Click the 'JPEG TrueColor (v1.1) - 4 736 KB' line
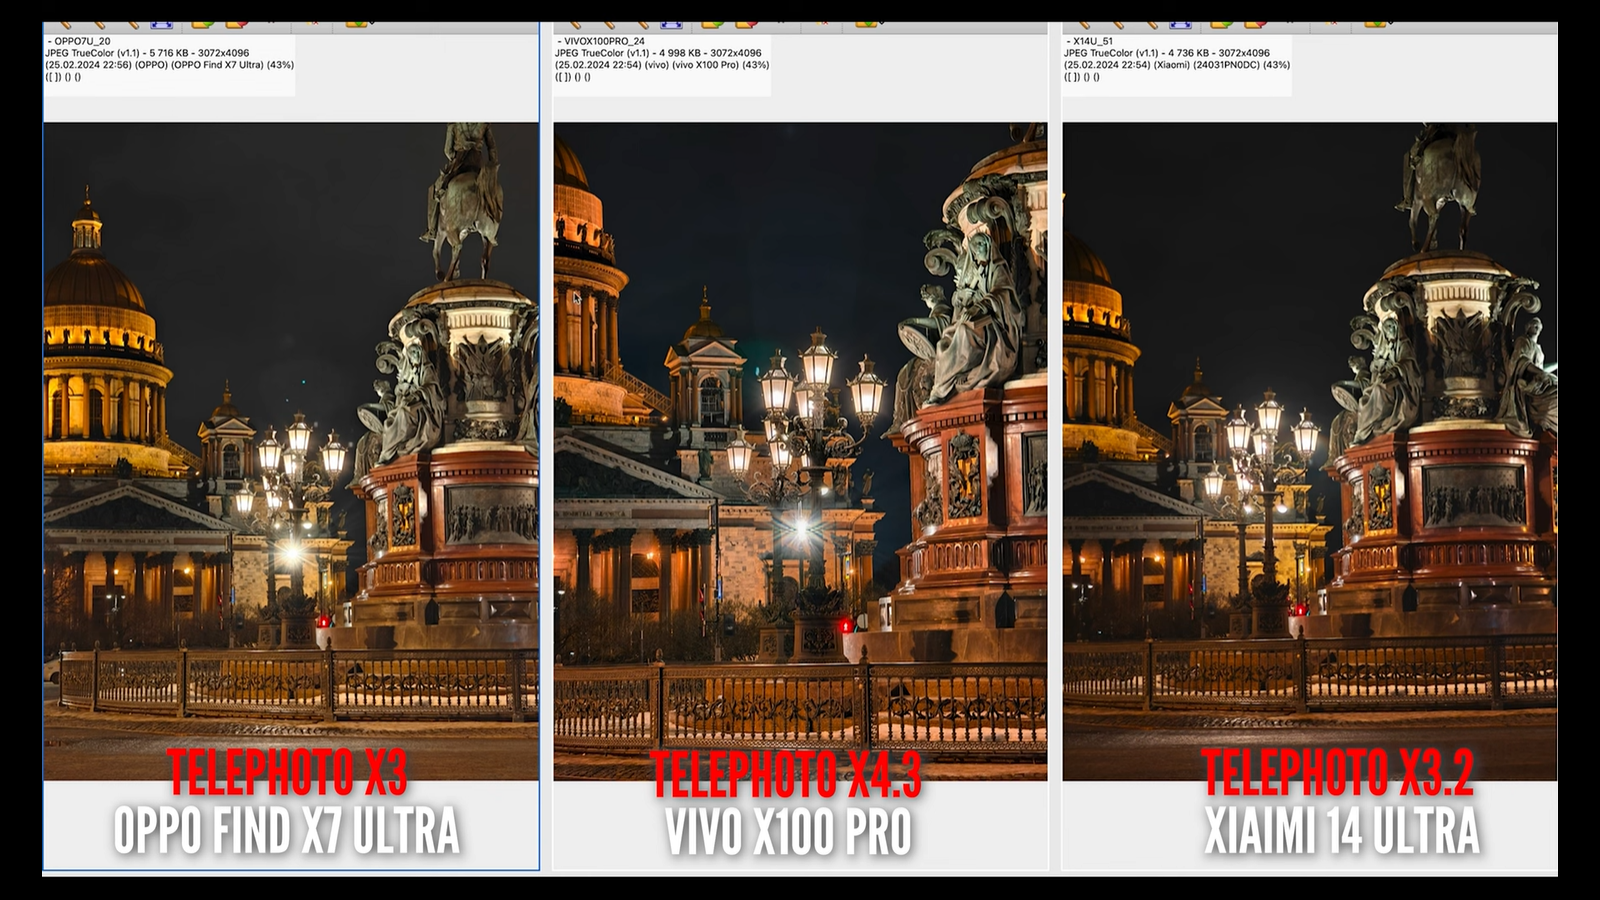Image resolution: width=1600 pixels, height=900 pixels. pos(1167,53)
